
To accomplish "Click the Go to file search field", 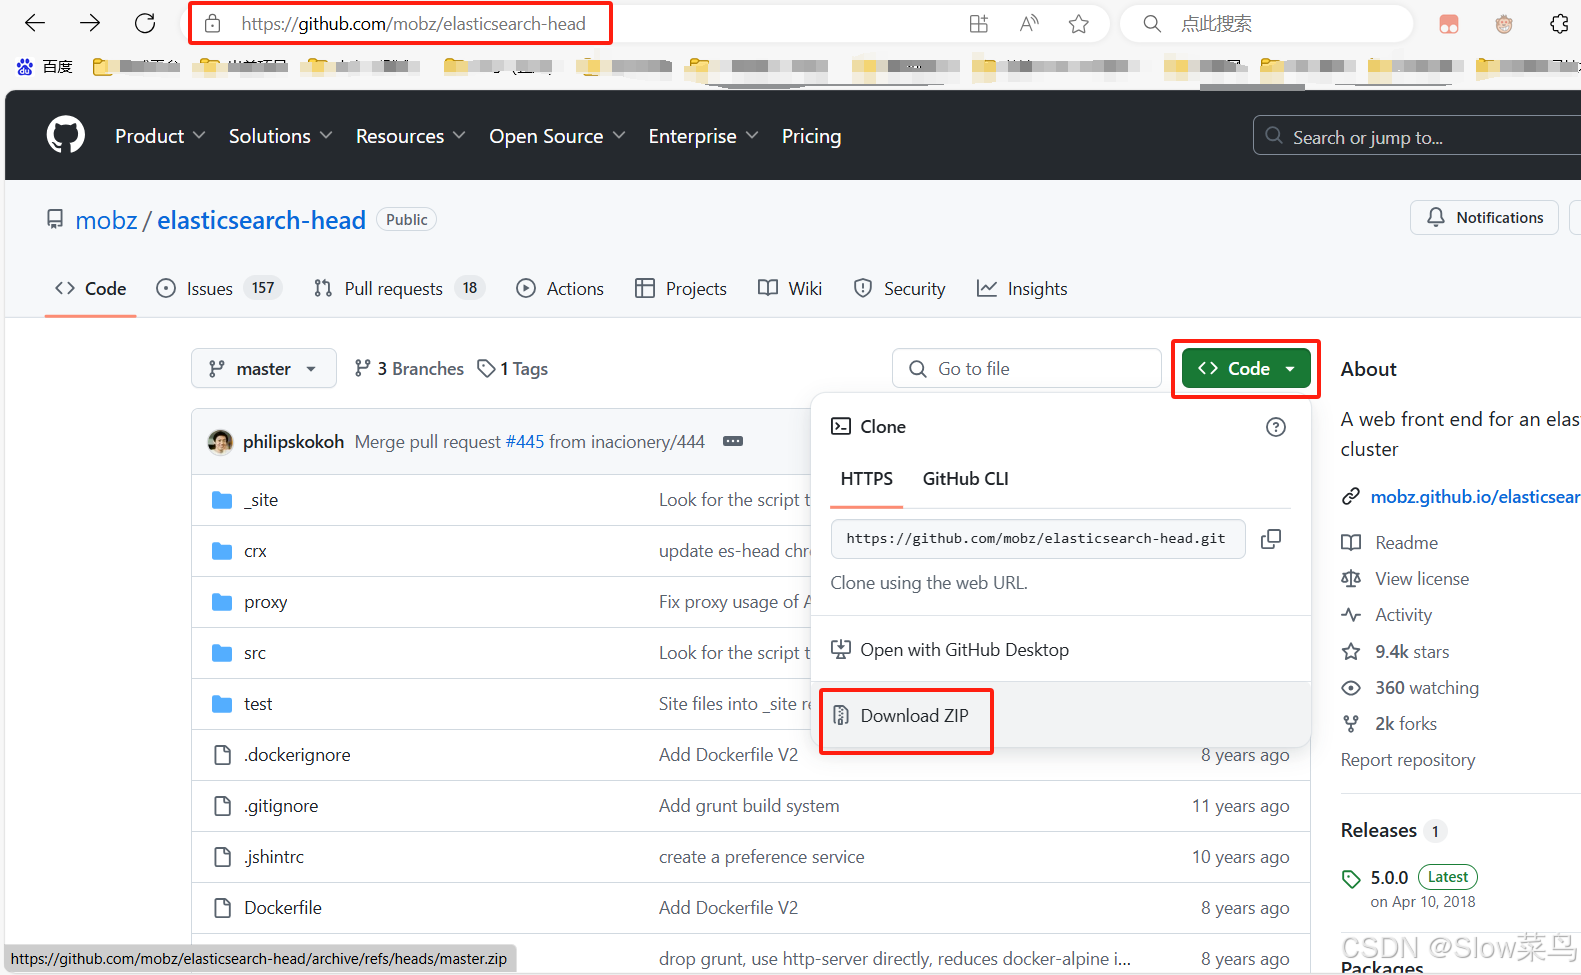I will (1026, 369).
